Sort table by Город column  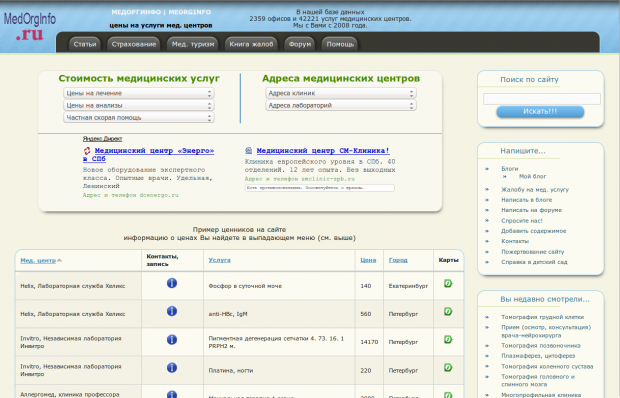(398, 260)
